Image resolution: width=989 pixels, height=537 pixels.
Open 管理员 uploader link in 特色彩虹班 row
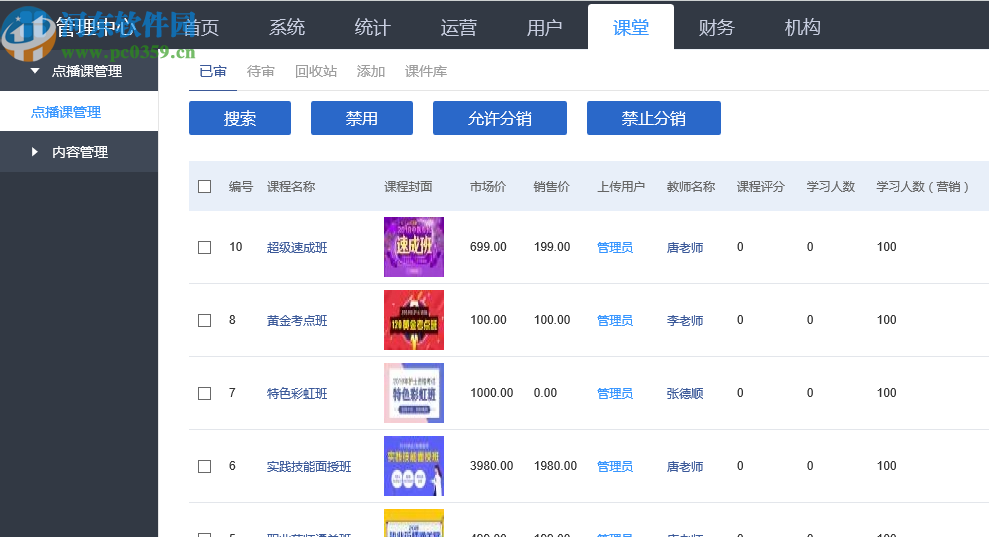tap(615, 394)
